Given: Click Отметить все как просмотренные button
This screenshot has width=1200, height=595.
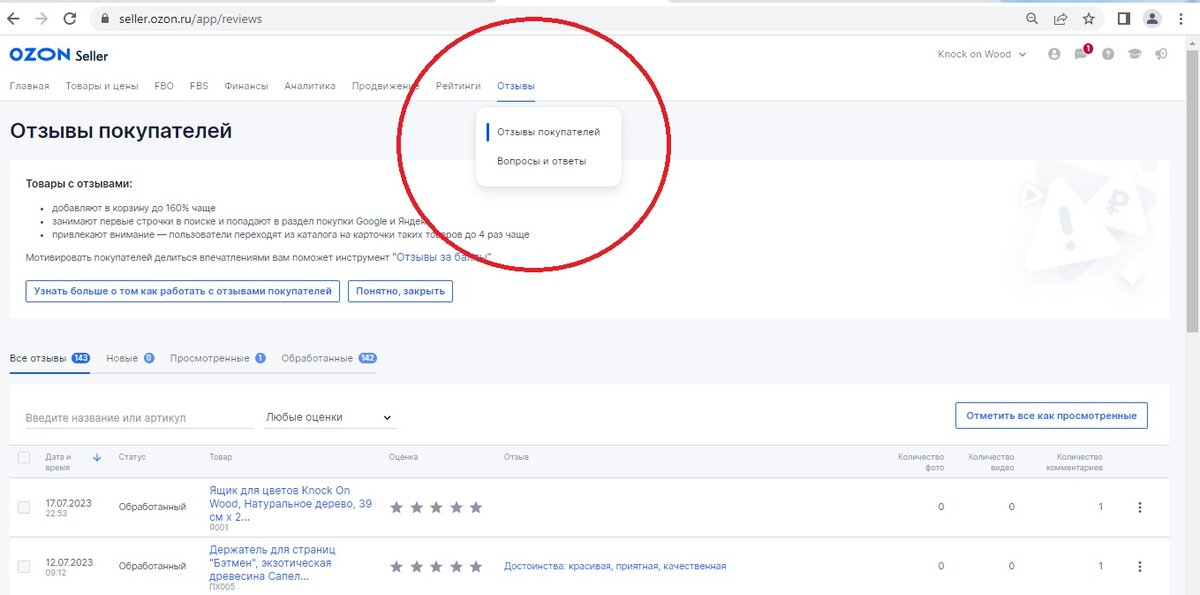Looking at the screenshot, I should (1051, 416).
